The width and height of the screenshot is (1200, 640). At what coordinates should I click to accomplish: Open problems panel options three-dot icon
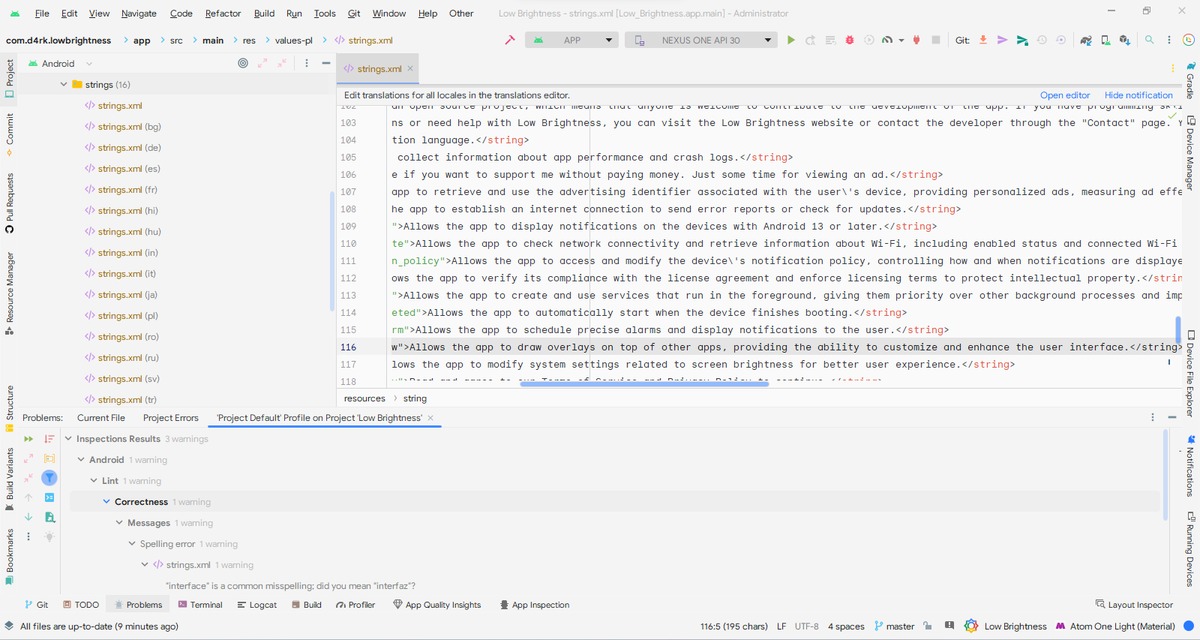[x=1152, y=418]
